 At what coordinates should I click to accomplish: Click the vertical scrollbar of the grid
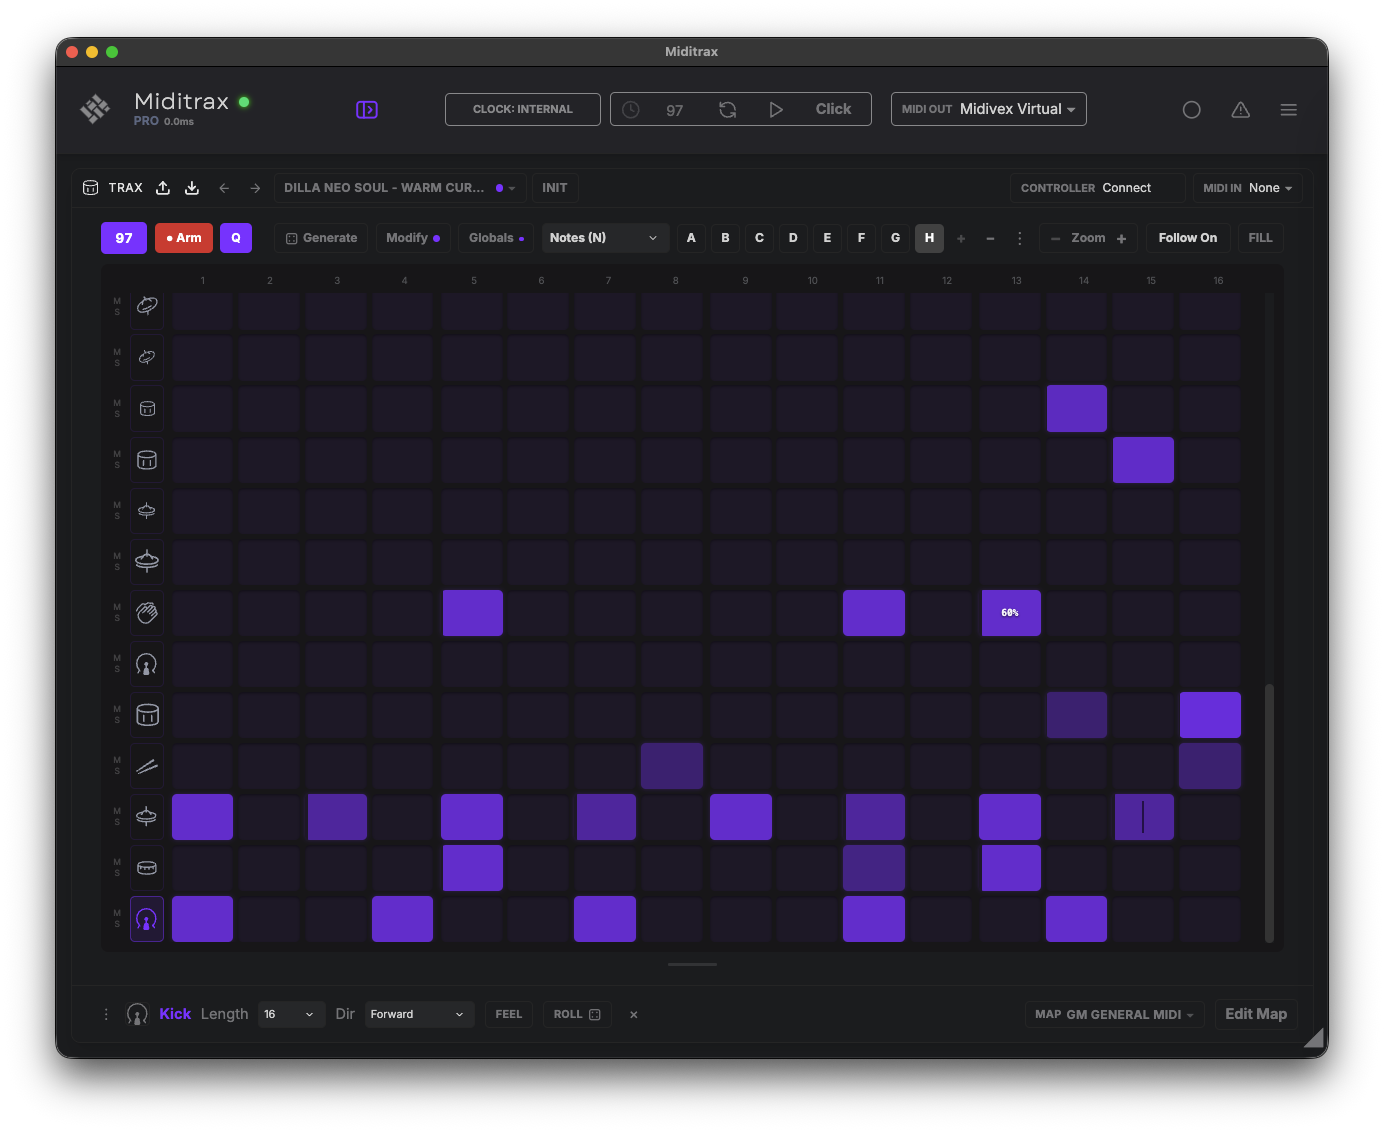(x=1269, y=812)
